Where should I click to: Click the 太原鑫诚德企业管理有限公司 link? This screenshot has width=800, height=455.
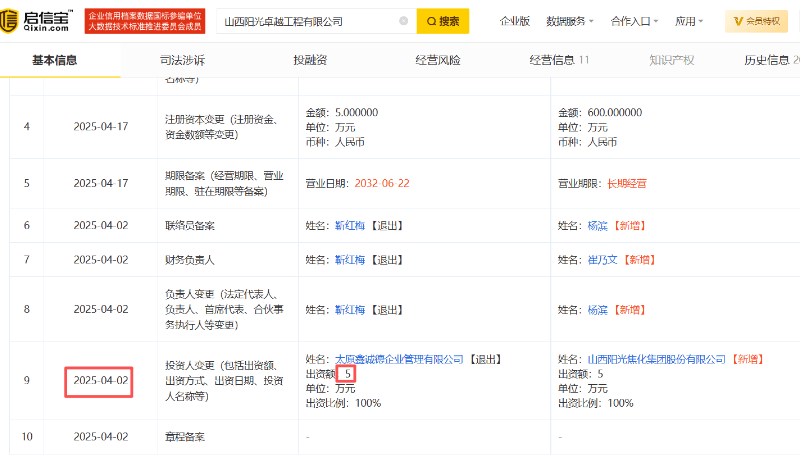coord(398,358)
